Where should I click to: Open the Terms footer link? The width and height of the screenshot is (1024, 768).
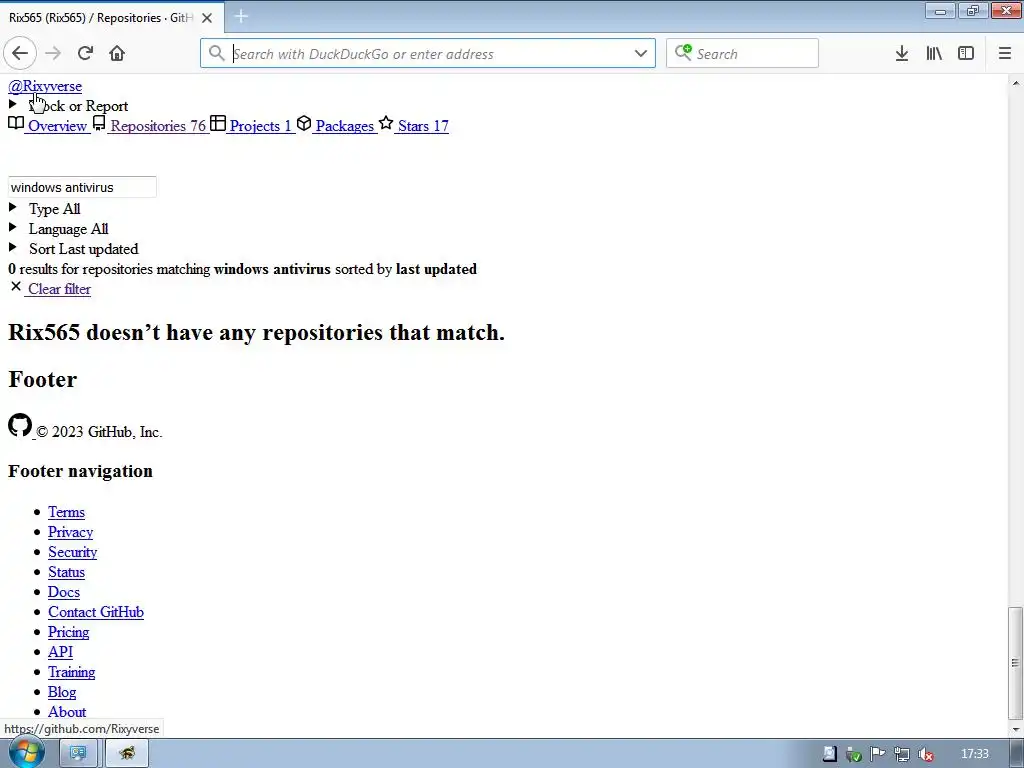coord(66,512)
